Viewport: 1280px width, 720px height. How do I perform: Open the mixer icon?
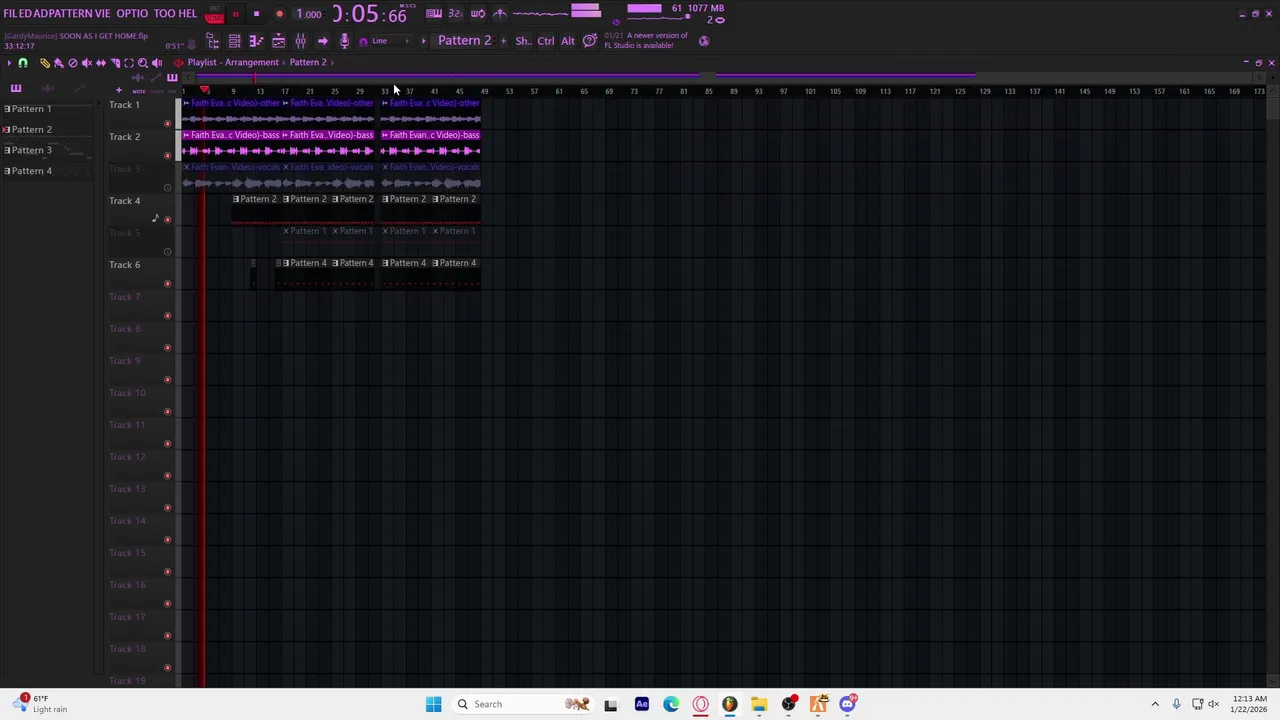pyautogui.click(x=300, y=41)
